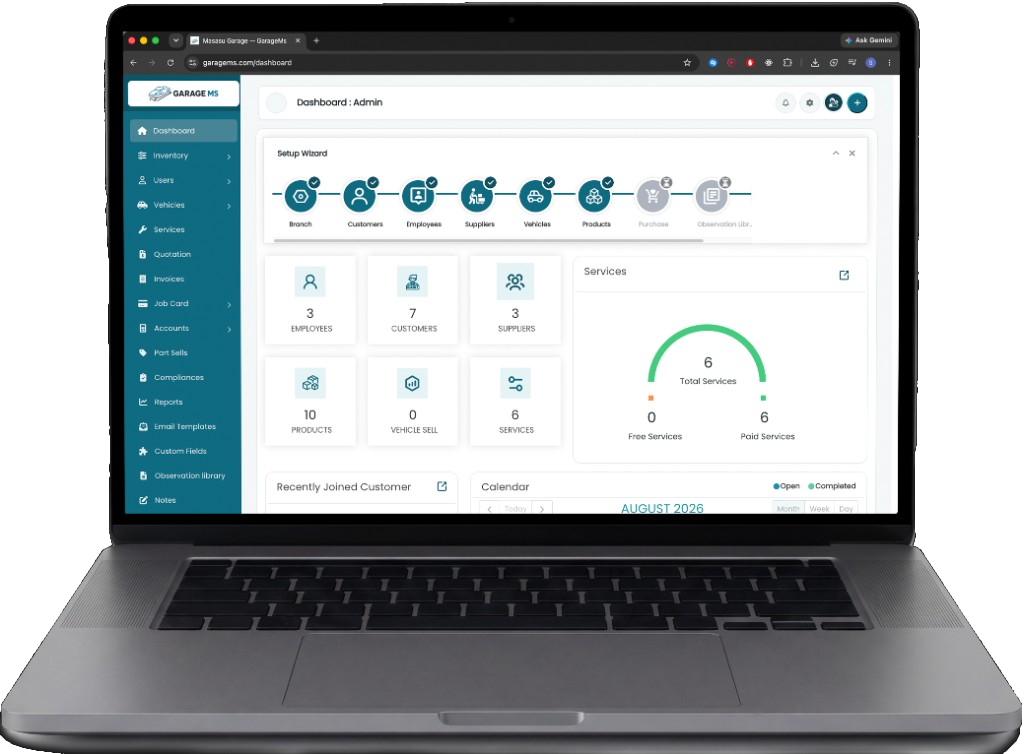1024x754 pixels.
Task: Open browser downloads icon
Action: [815, 63]
